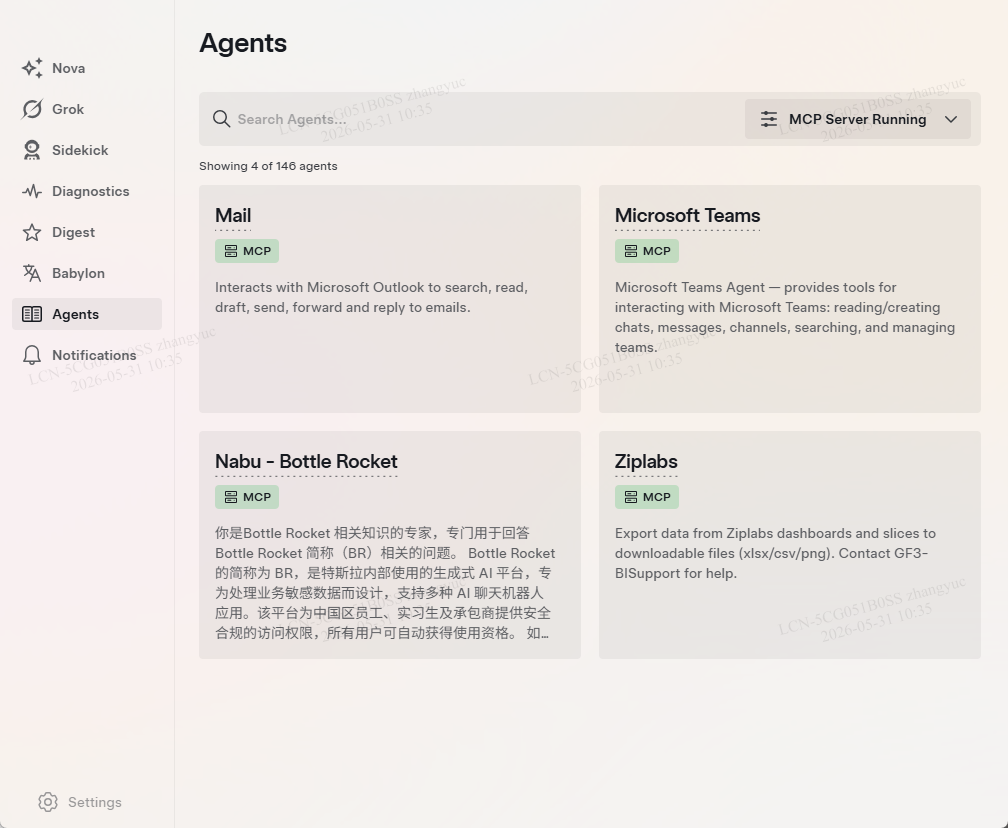1008x828 pixels.
Task: Click the Sidekick robot icon
Action: tap(32, 150)
